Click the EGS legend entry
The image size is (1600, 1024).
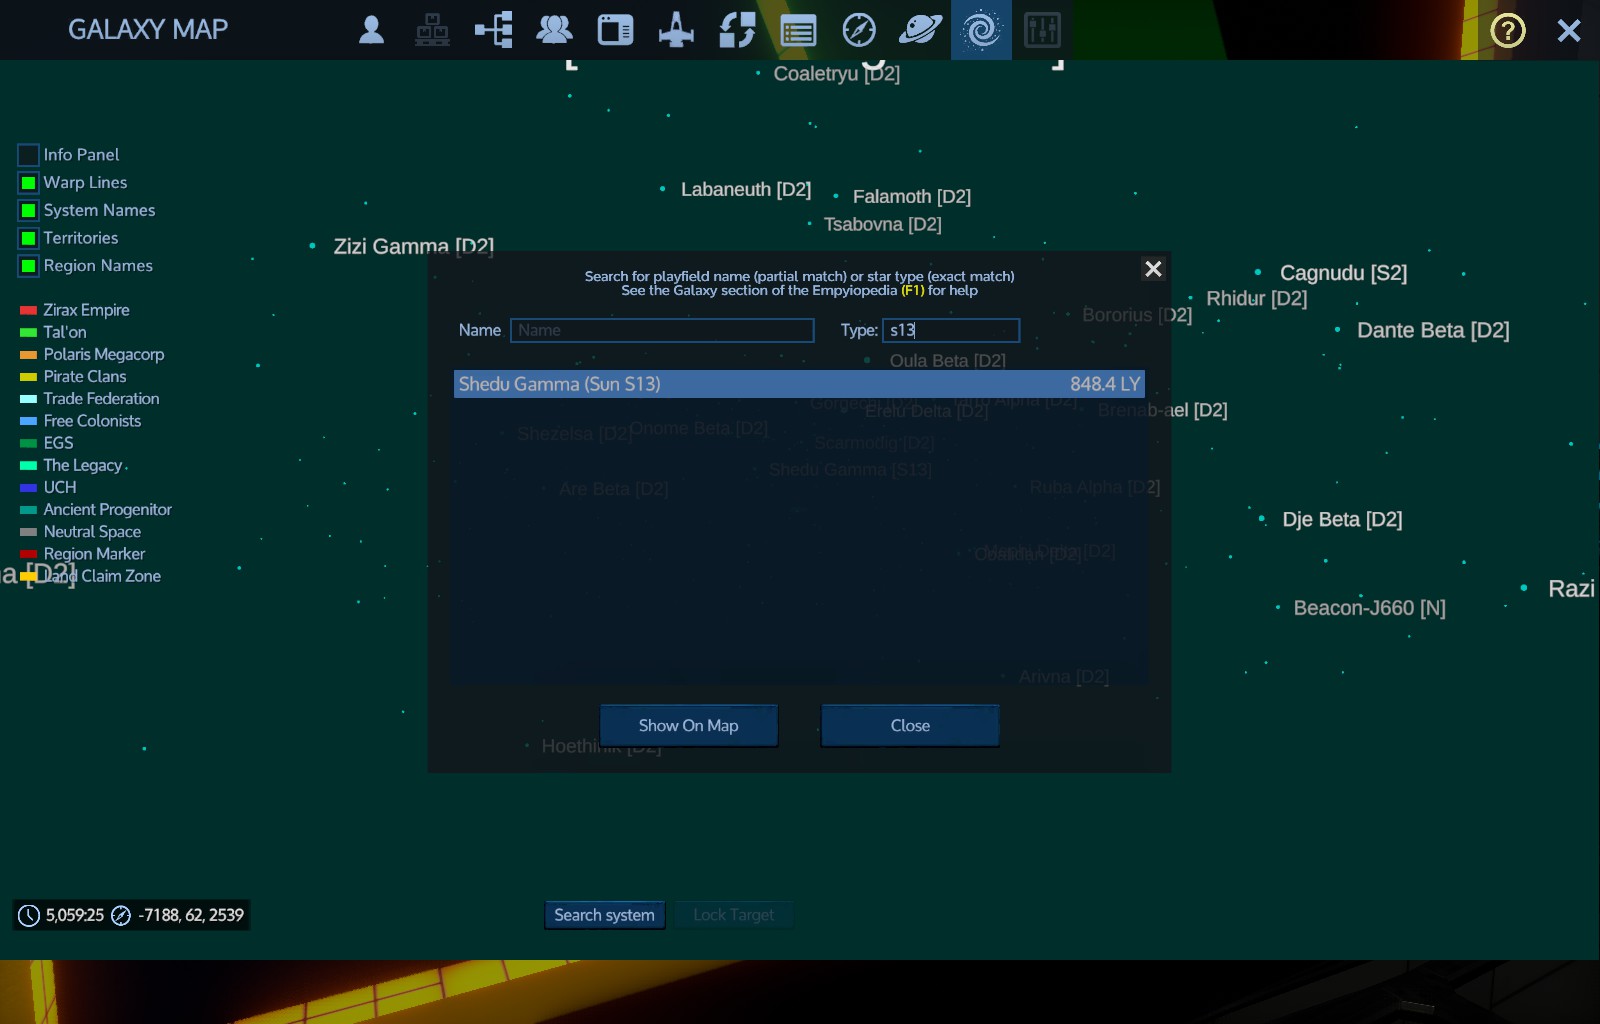(58, 443)
